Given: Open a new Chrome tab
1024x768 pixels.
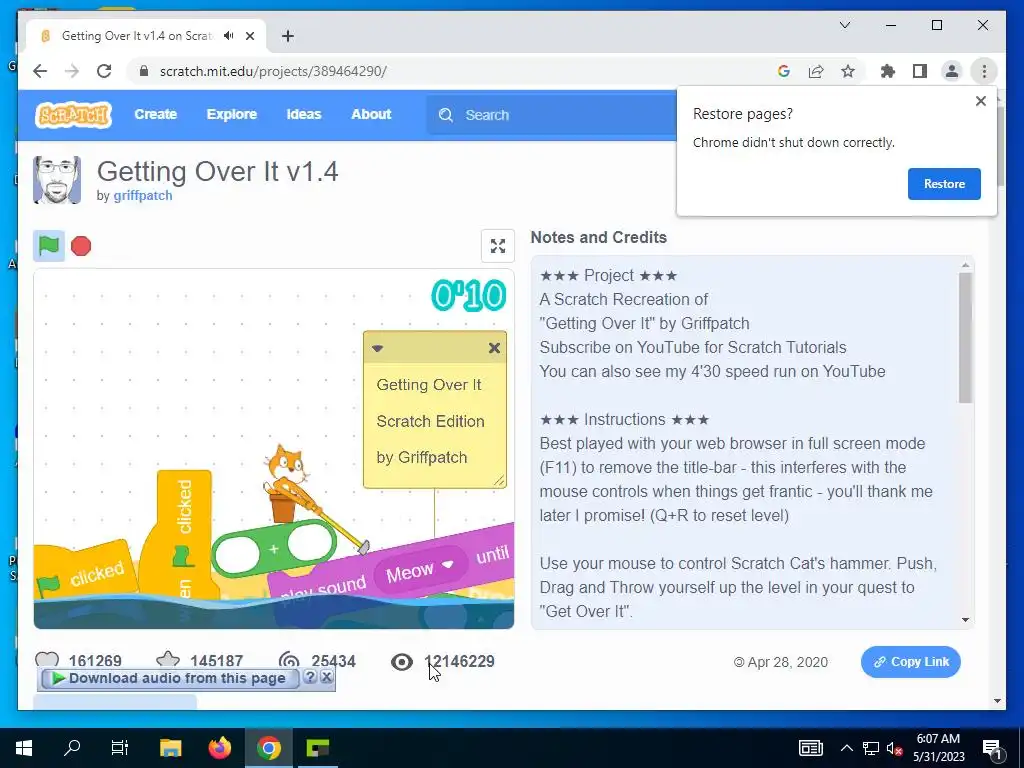Looking at the screenshot, I should point(287,36).
